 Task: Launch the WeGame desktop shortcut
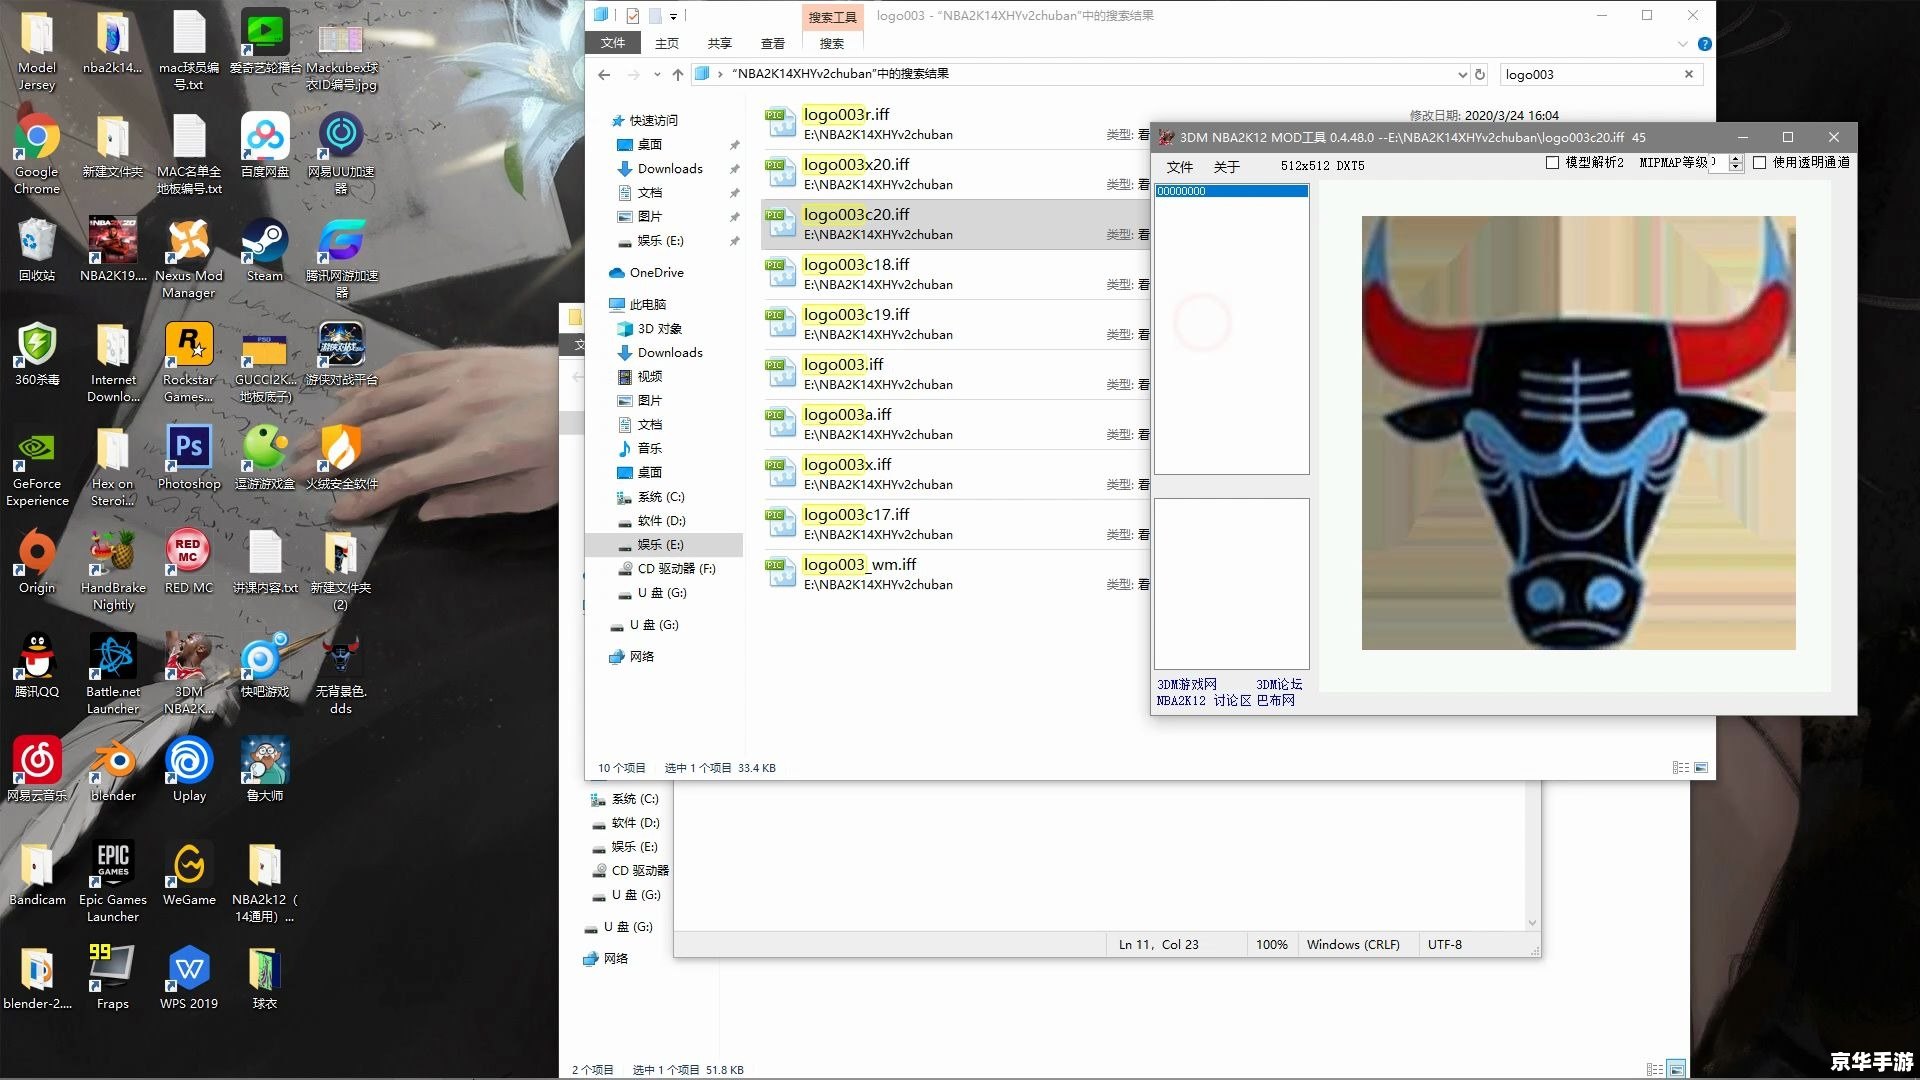pos(189,874)
